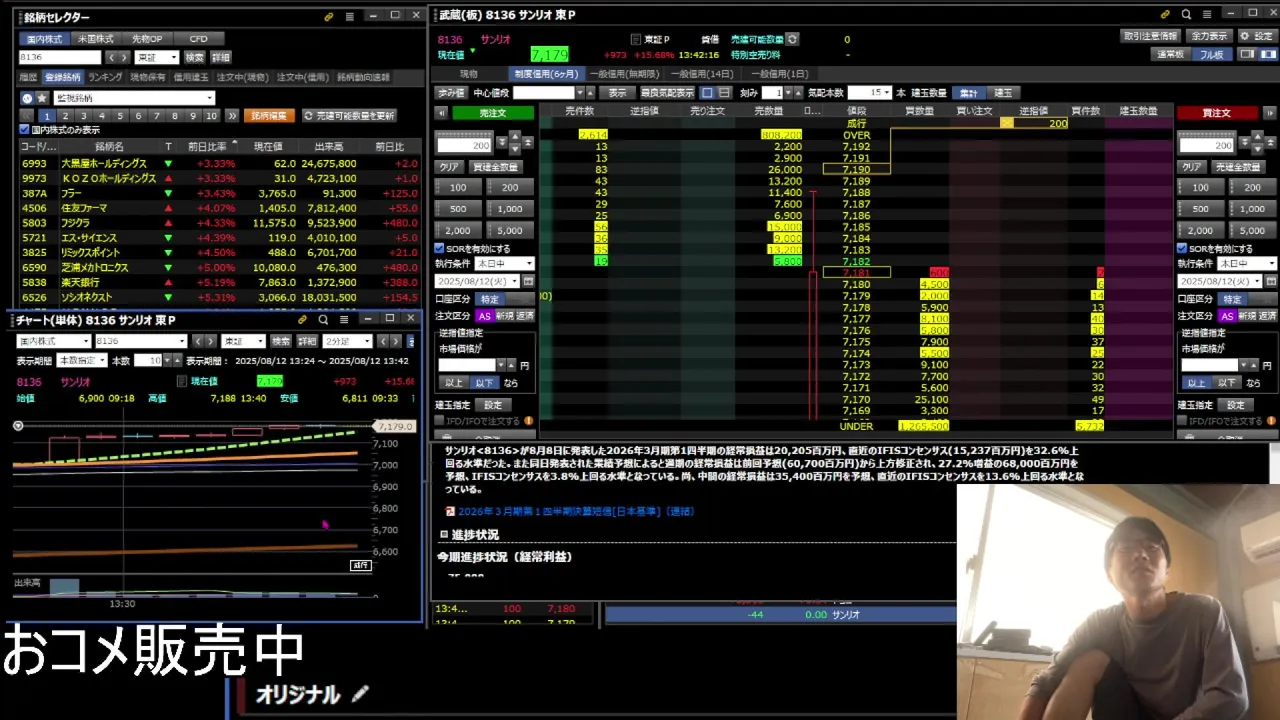Collapse buy panel with arrow beside 買注文
The width and height of the screenshot is (1280, 720).
coord(1268,113)
